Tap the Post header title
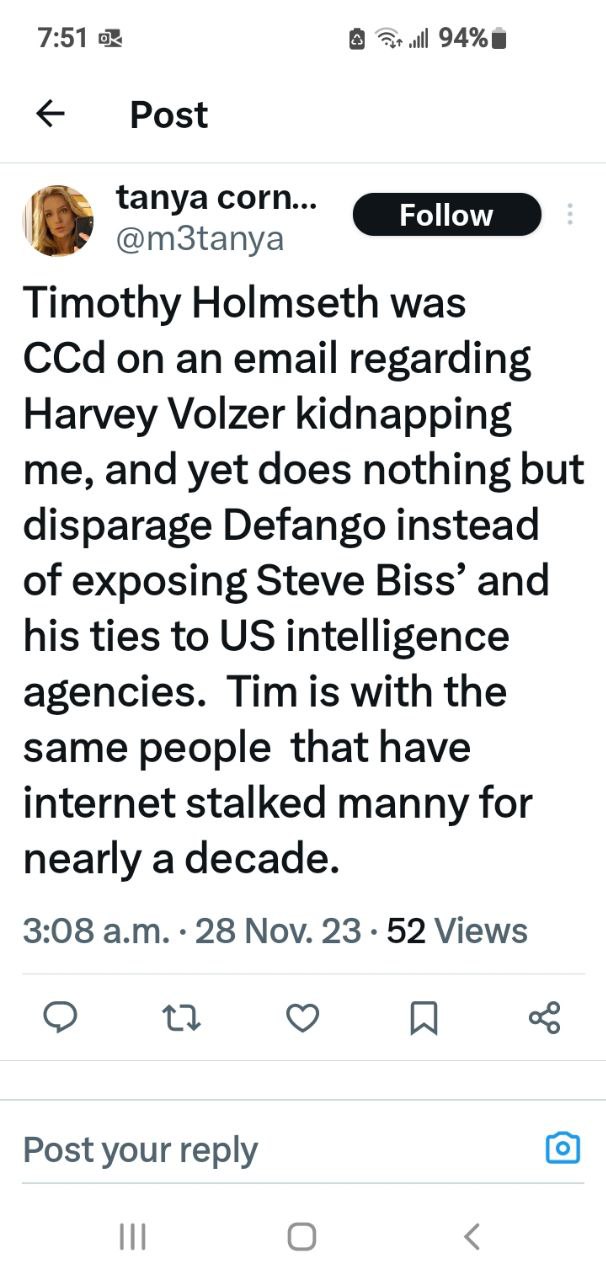 pos(168,113)
